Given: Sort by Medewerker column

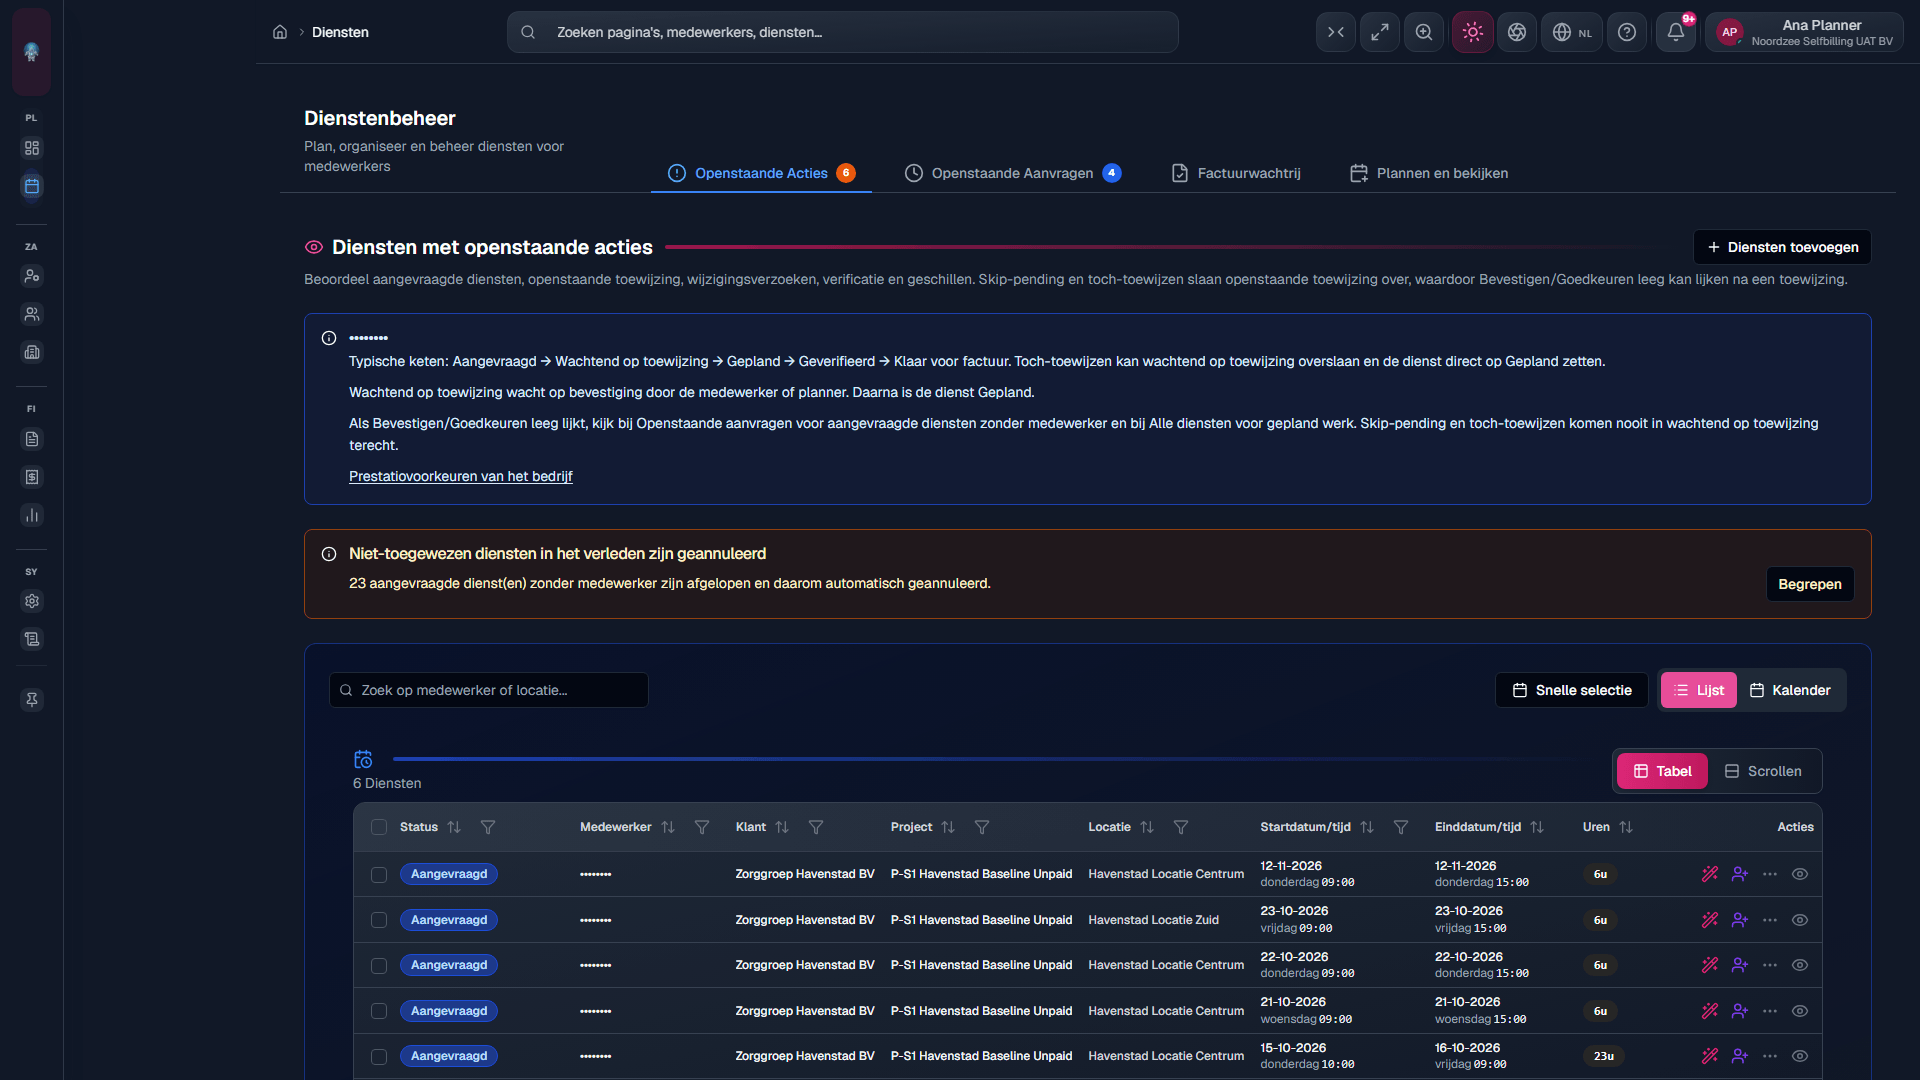Looking at the screenshot, I should (x=668, y=827).
